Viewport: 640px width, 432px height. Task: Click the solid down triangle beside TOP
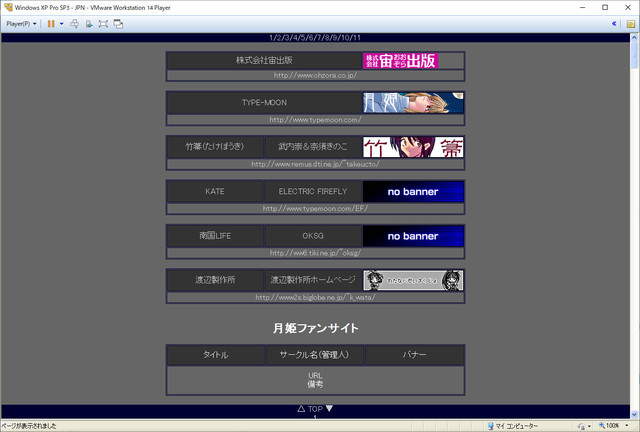[x=329, y=408]
